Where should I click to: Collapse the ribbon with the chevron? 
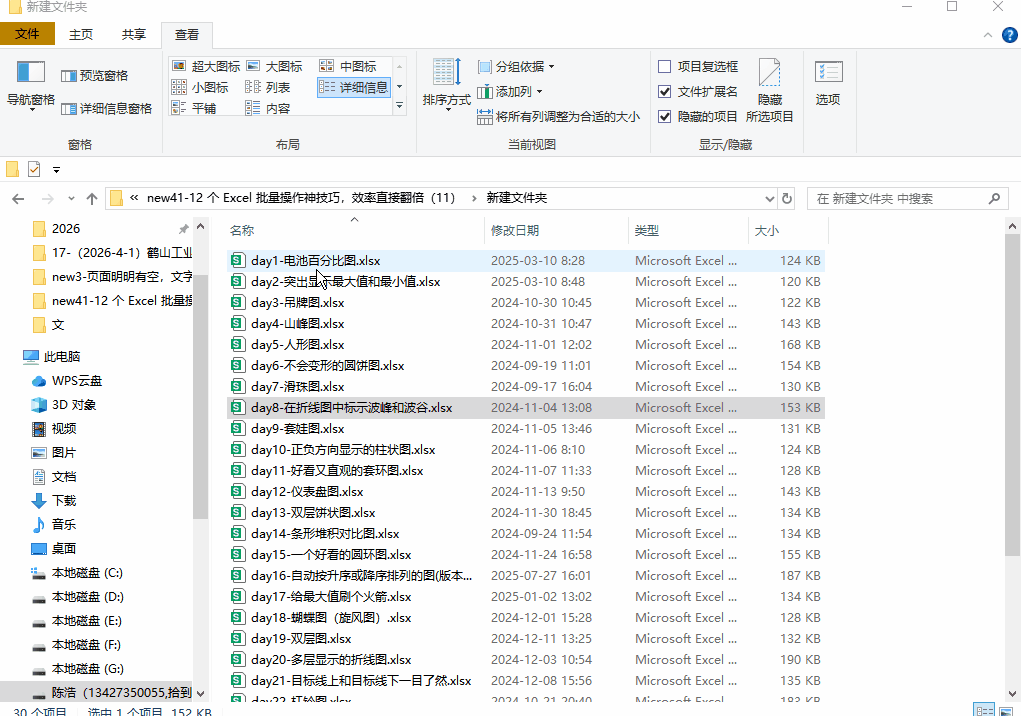(988, 35)
